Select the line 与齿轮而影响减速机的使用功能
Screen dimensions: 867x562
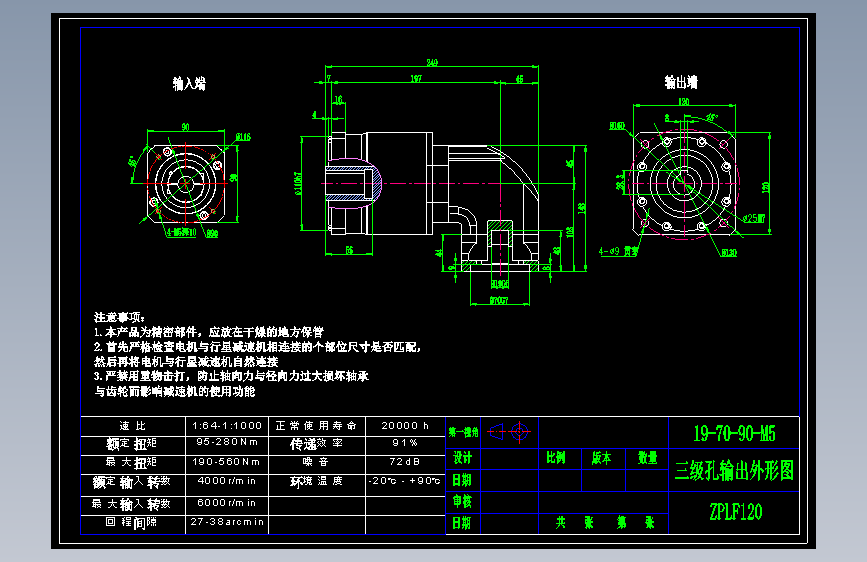[x=175, y=391]
